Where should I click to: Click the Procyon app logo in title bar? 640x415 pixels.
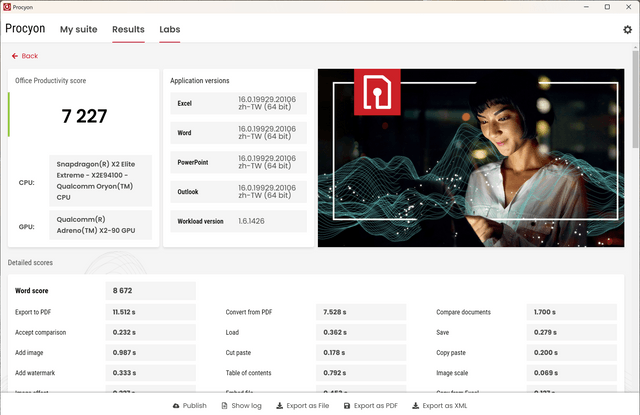click(x=7, y=7)
